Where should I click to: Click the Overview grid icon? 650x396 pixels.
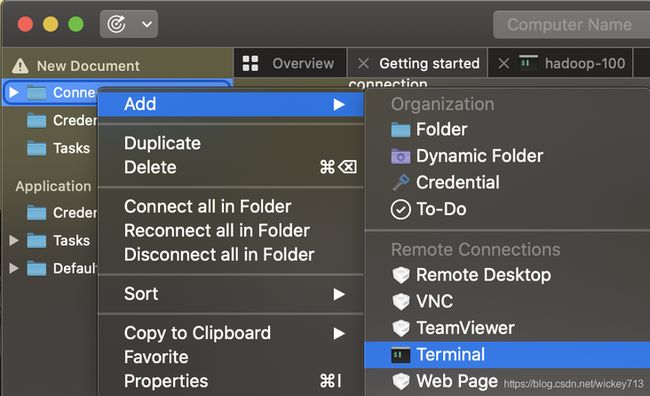[250, 63]
